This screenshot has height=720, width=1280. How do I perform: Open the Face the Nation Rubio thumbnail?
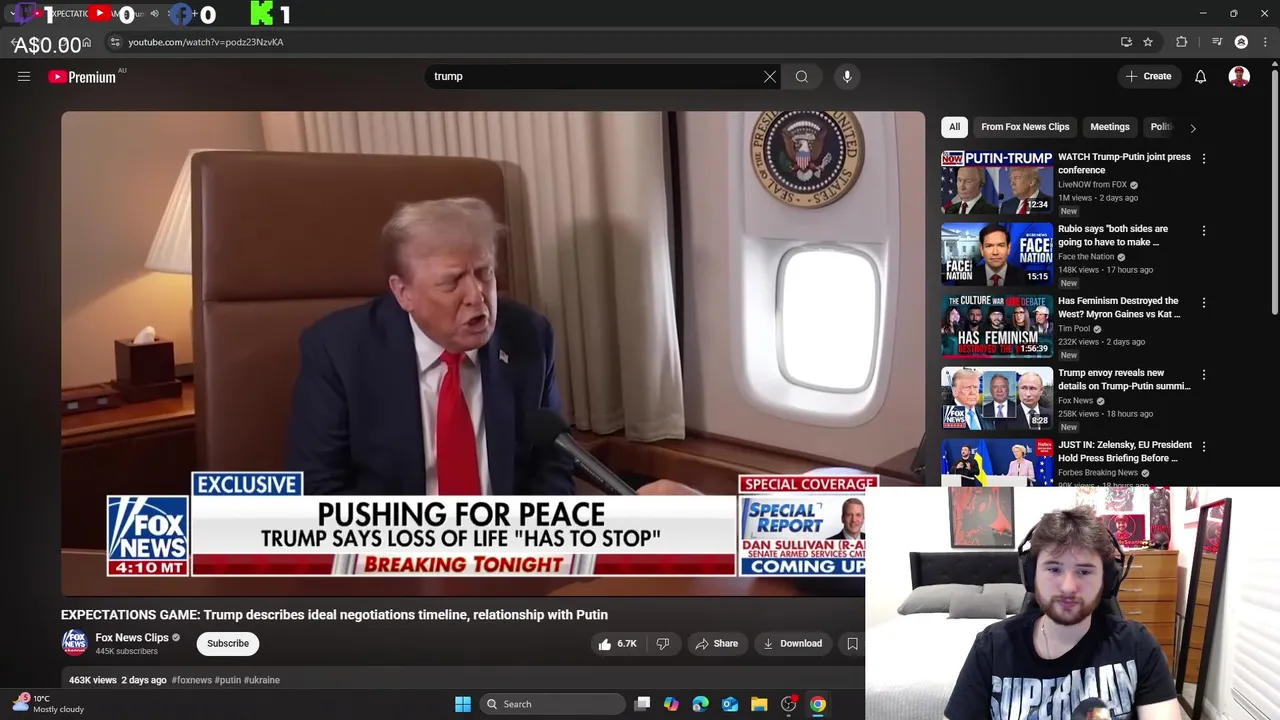coord(997,254)
